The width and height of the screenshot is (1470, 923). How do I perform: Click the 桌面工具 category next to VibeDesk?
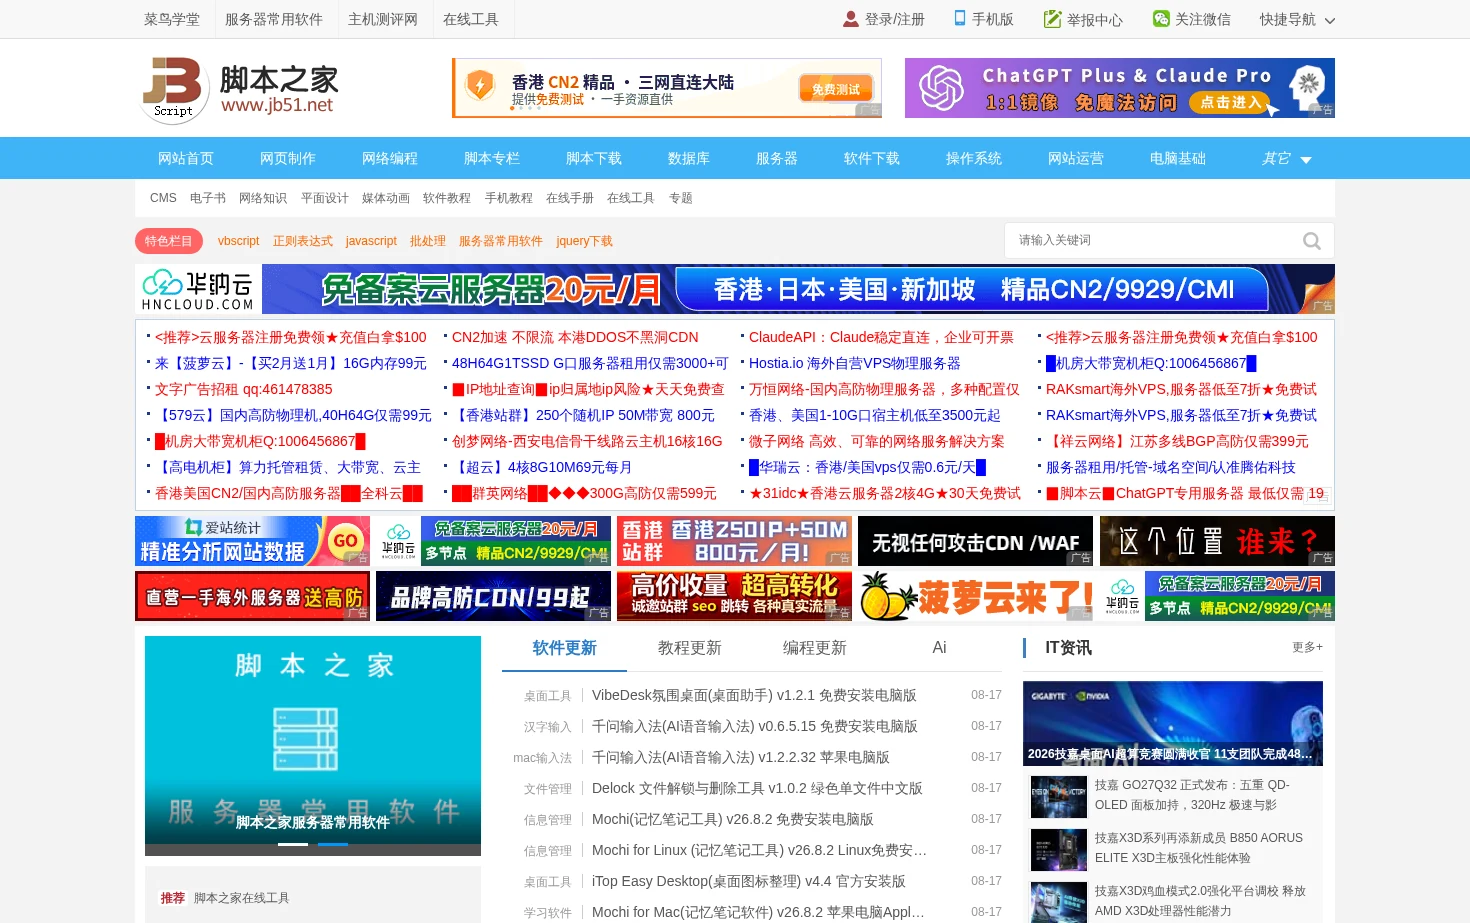[548, 696]
